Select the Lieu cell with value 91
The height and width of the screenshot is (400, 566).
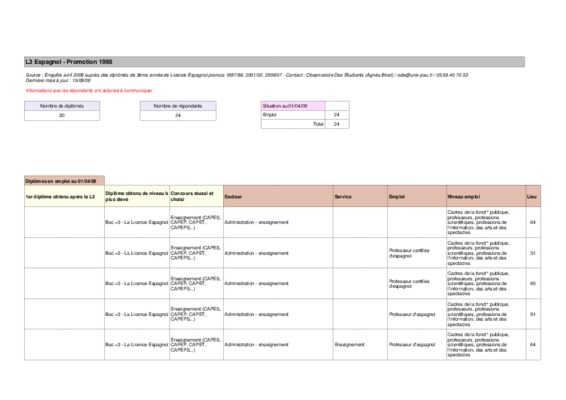point(533,314)
